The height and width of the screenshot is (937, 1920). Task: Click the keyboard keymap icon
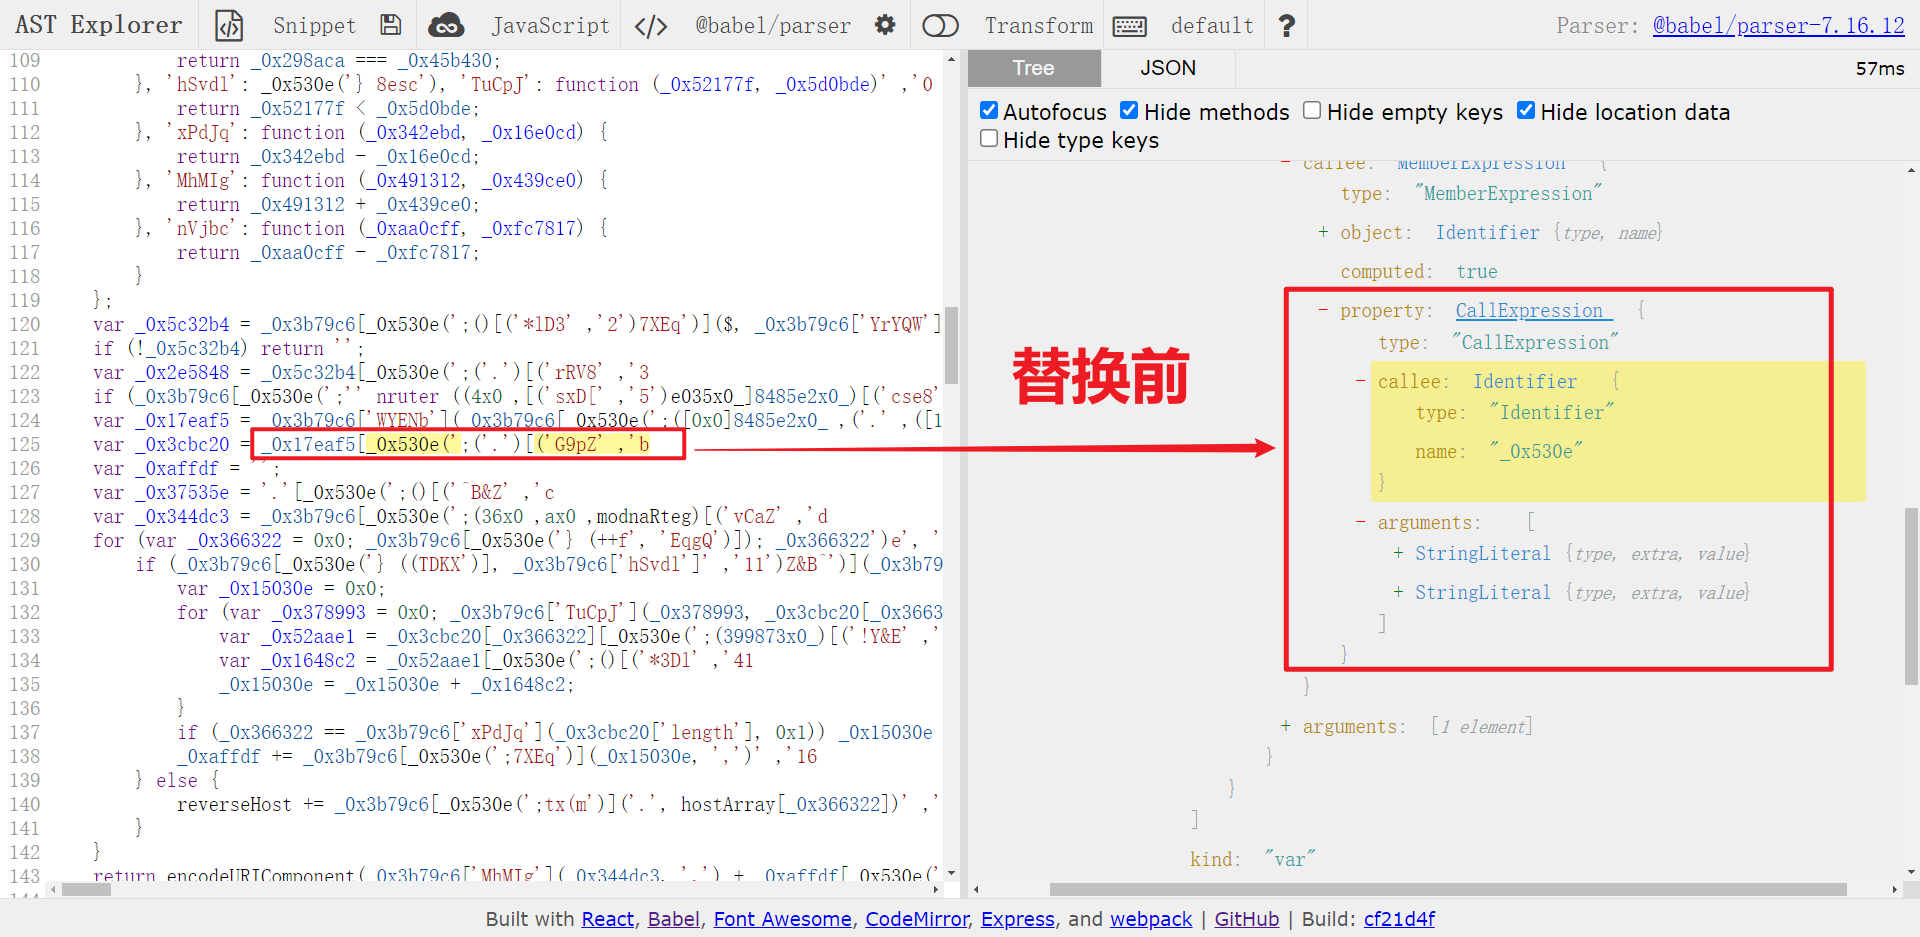click(x=1130, y=26)
